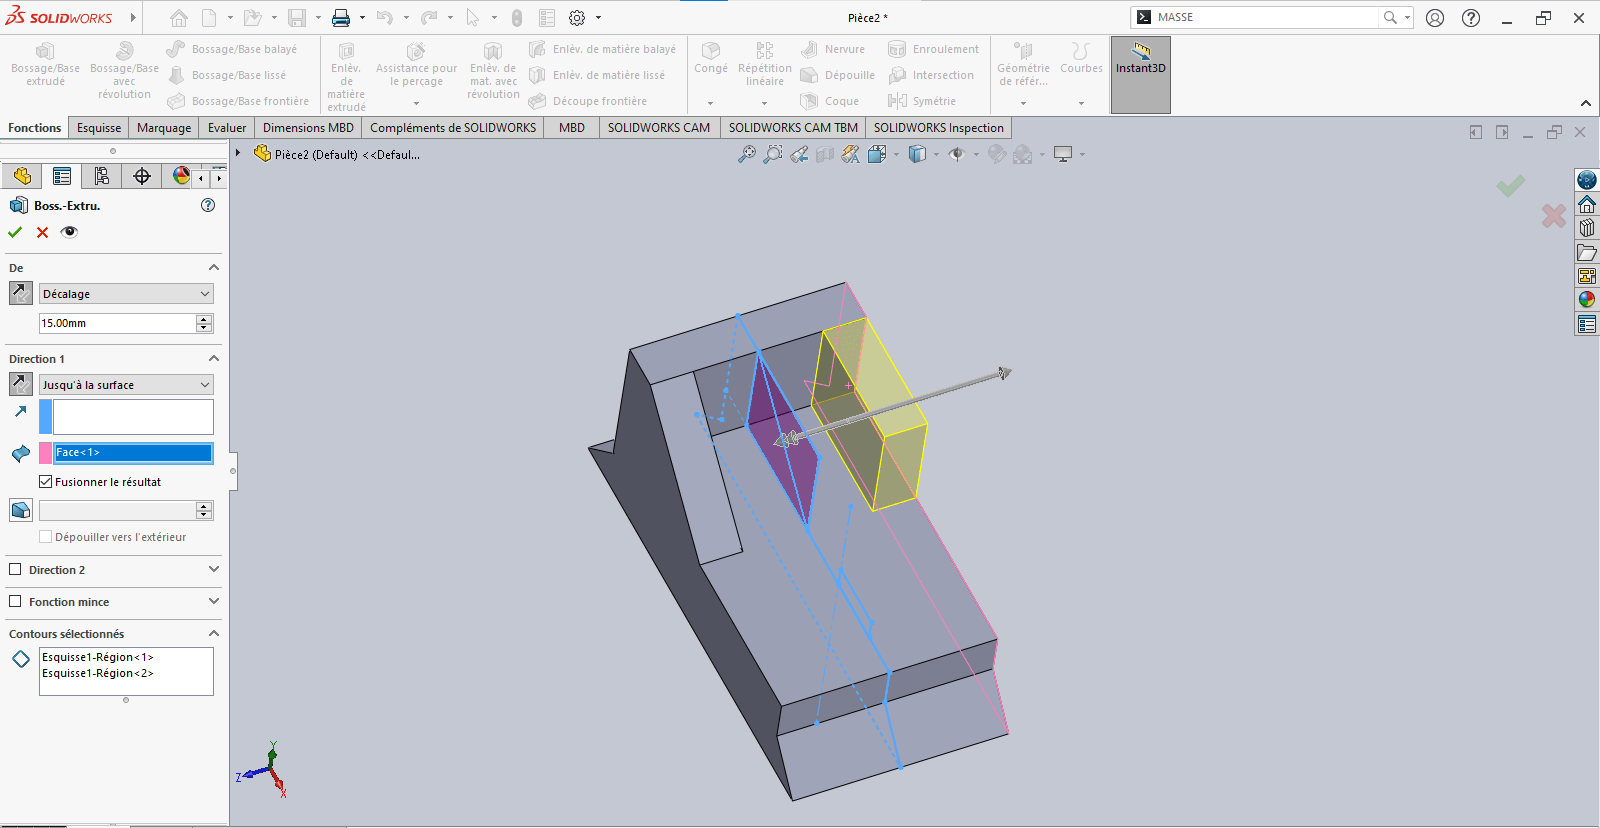
Task: Open the ConfigurationManager tab icon
Action: point(101,176)
